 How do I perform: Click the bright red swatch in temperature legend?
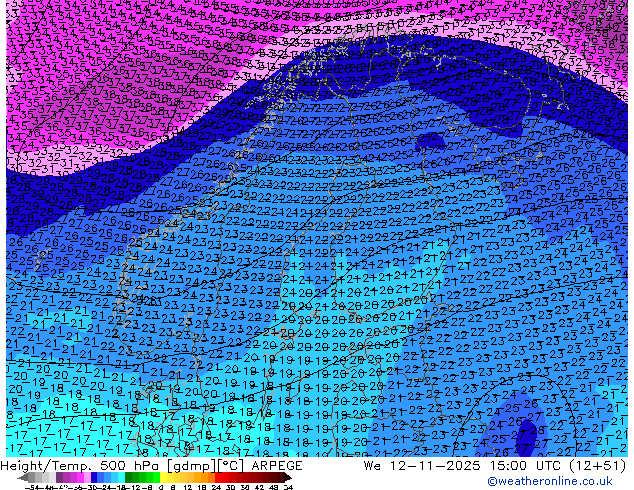(218, 477)
